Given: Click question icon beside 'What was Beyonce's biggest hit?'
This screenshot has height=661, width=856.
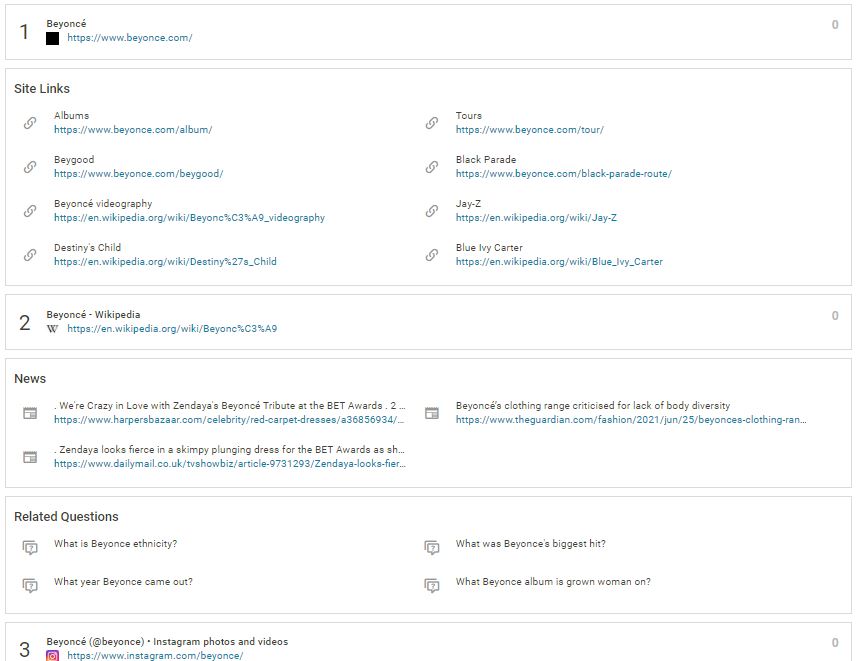Looking at the screenshot, I should click(432, 547).
